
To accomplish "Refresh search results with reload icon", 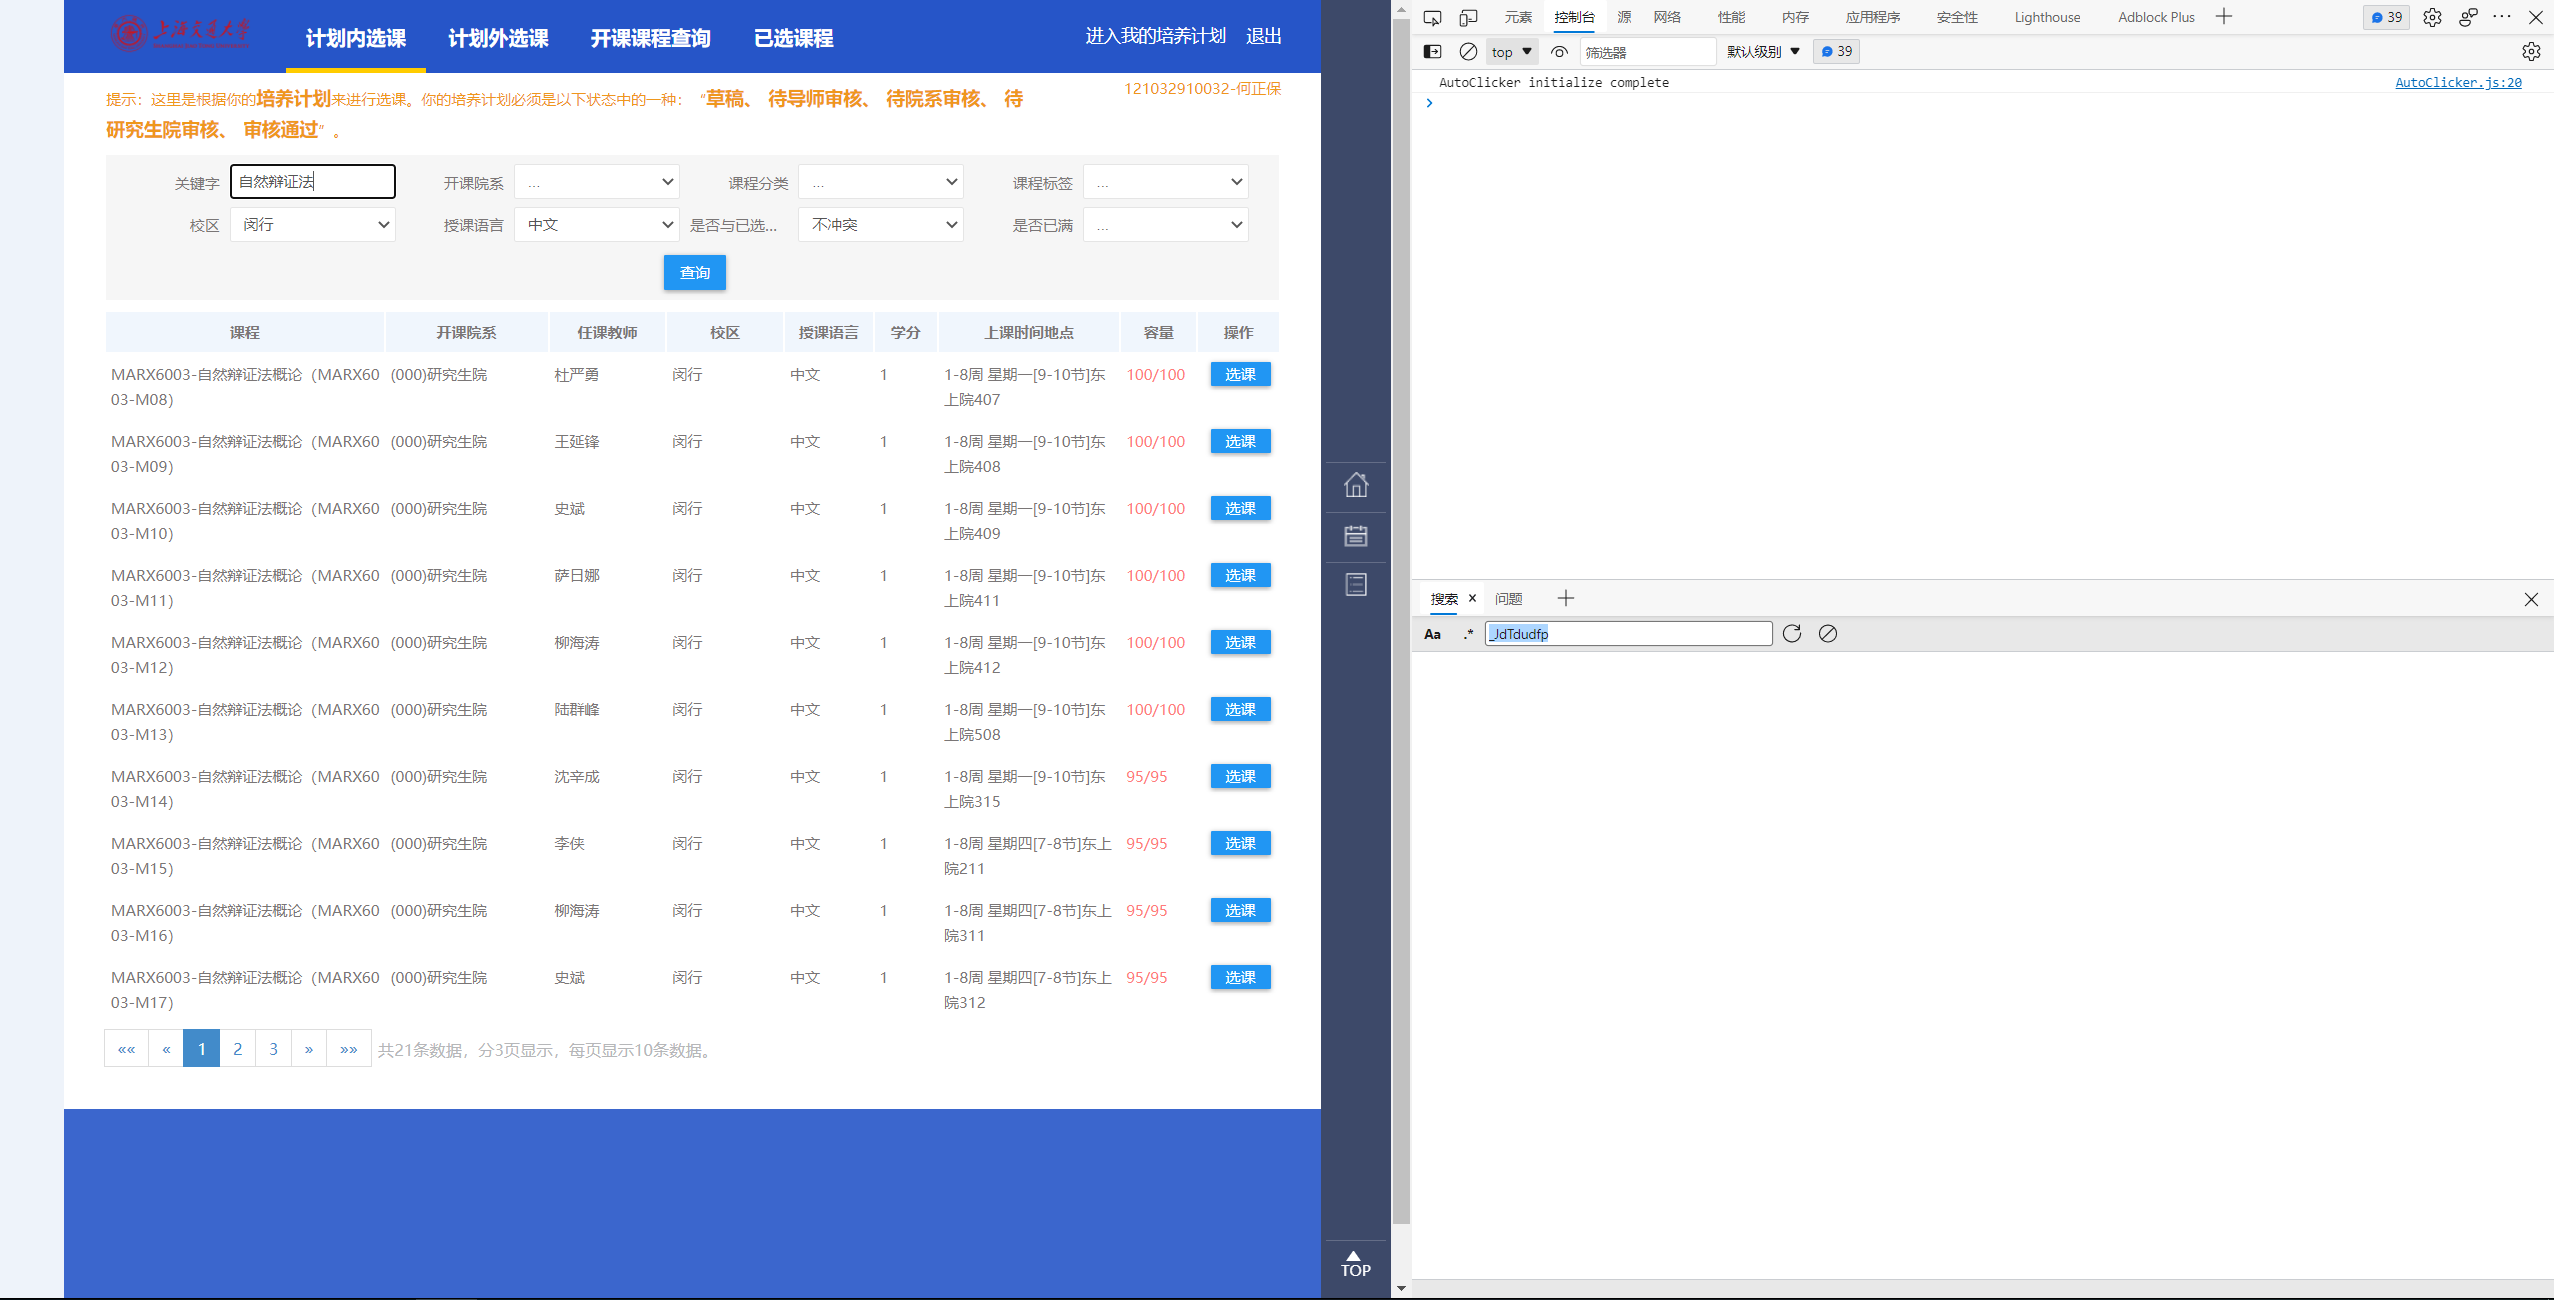I will pyautogui.click(x=1792, y=634).
